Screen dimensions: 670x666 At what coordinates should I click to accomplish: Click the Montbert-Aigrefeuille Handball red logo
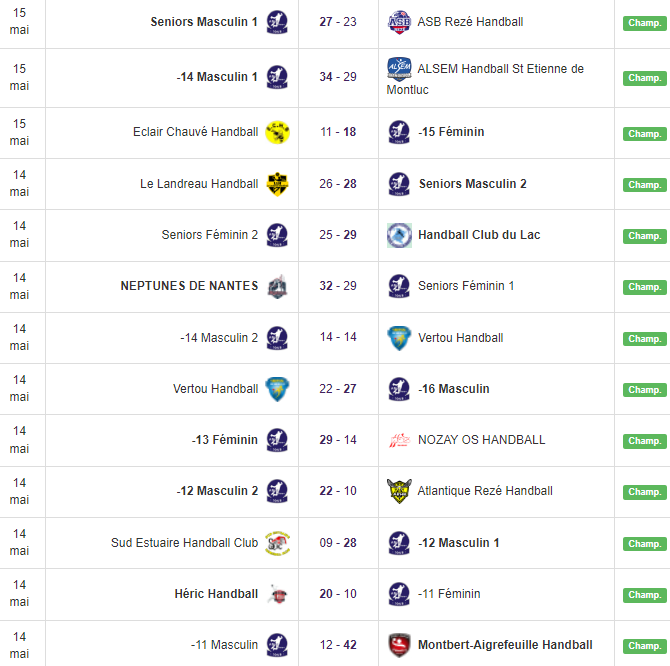(x=399, y=645)
